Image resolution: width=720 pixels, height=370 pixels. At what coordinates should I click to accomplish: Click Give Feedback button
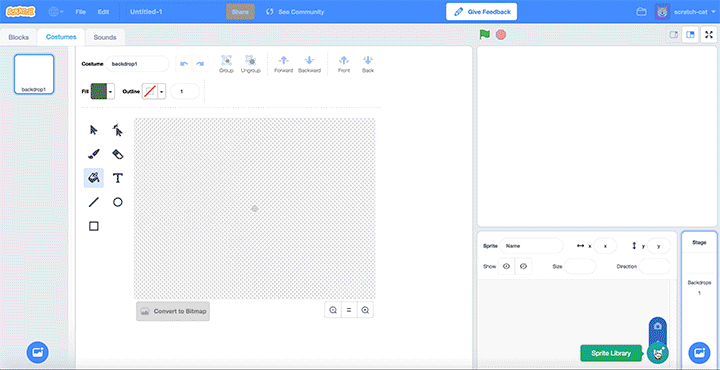tap(481, 12)
